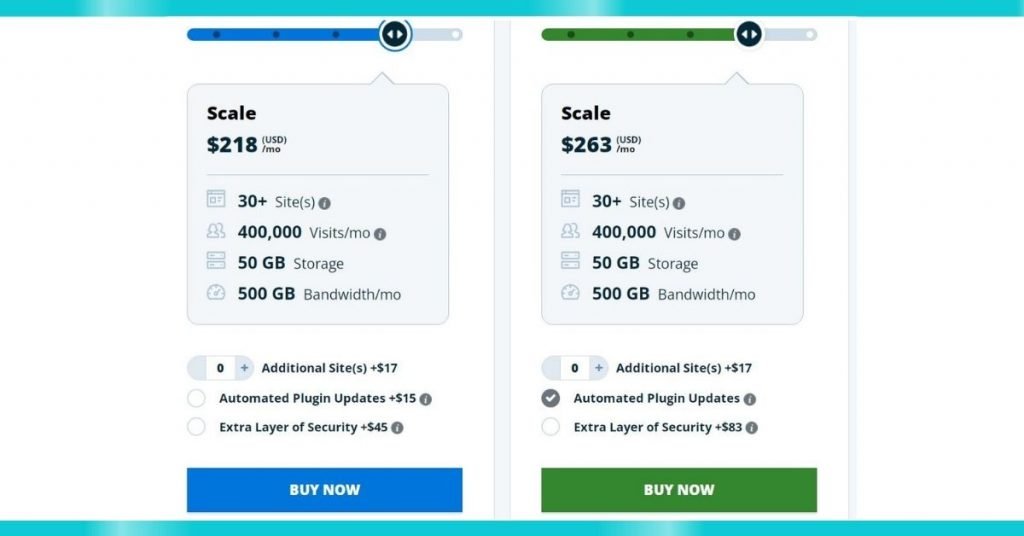Increase additional sites with plus in blue plan
Screen dimensions: 1024x536
[244, 368]
